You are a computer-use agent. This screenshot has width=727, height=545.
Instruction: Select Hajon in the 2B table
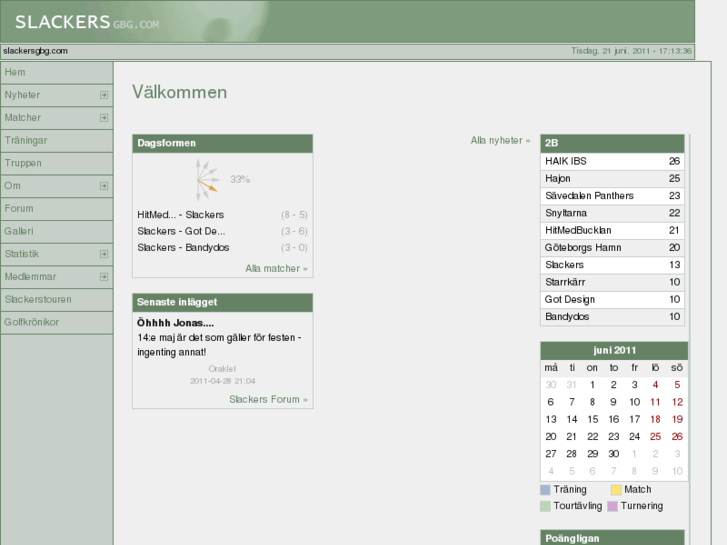point(612,179)
